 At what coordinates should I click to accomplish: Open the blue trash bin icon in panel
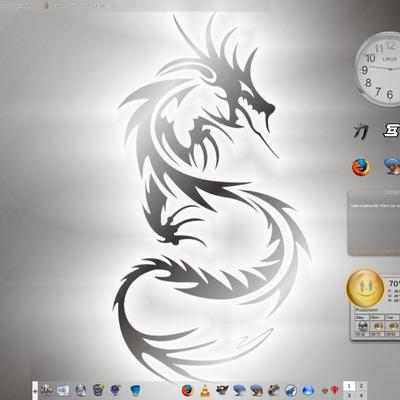pos(135,390)
